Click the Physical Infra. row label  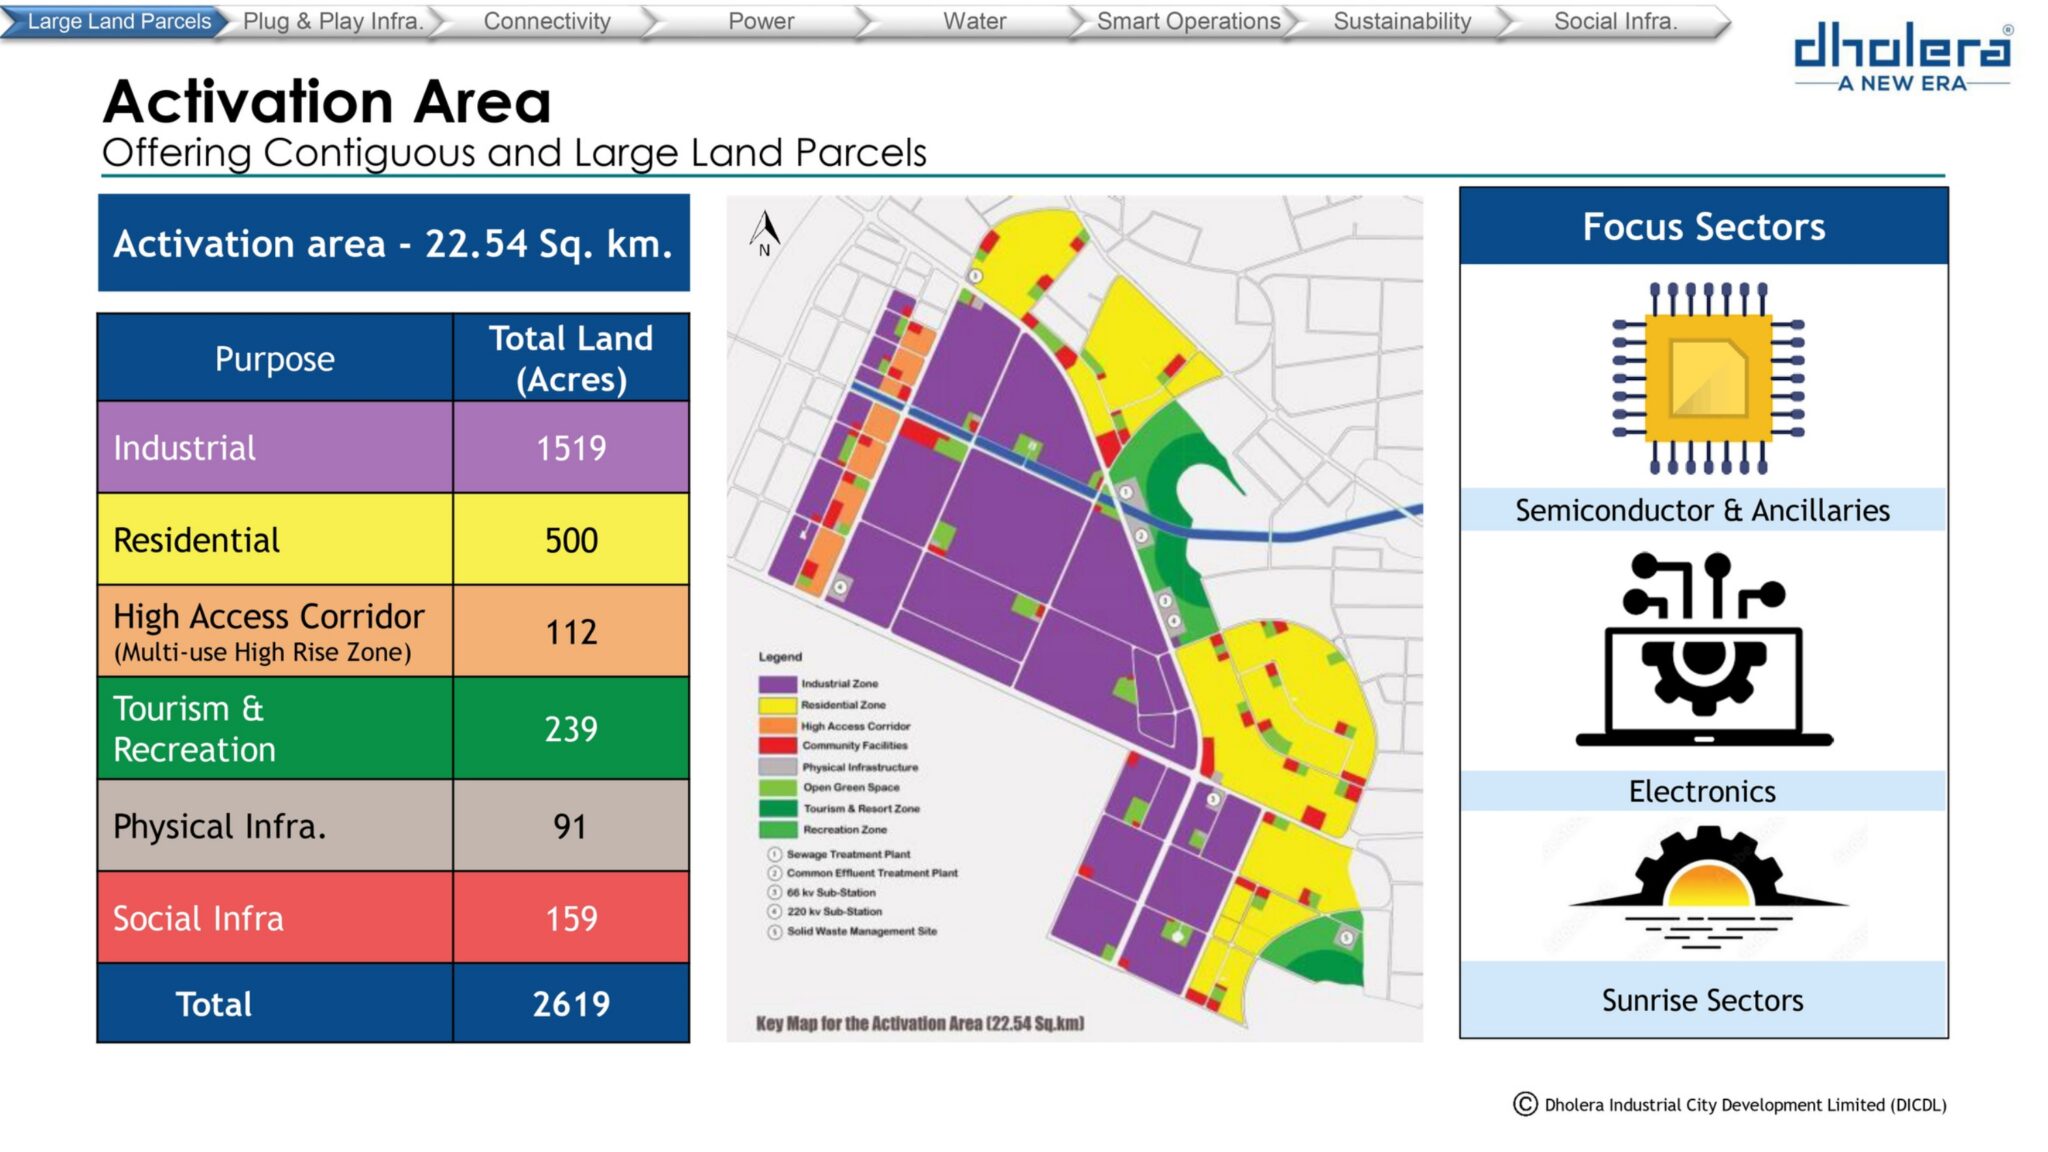pyautogui.click(x=220, y=826)
